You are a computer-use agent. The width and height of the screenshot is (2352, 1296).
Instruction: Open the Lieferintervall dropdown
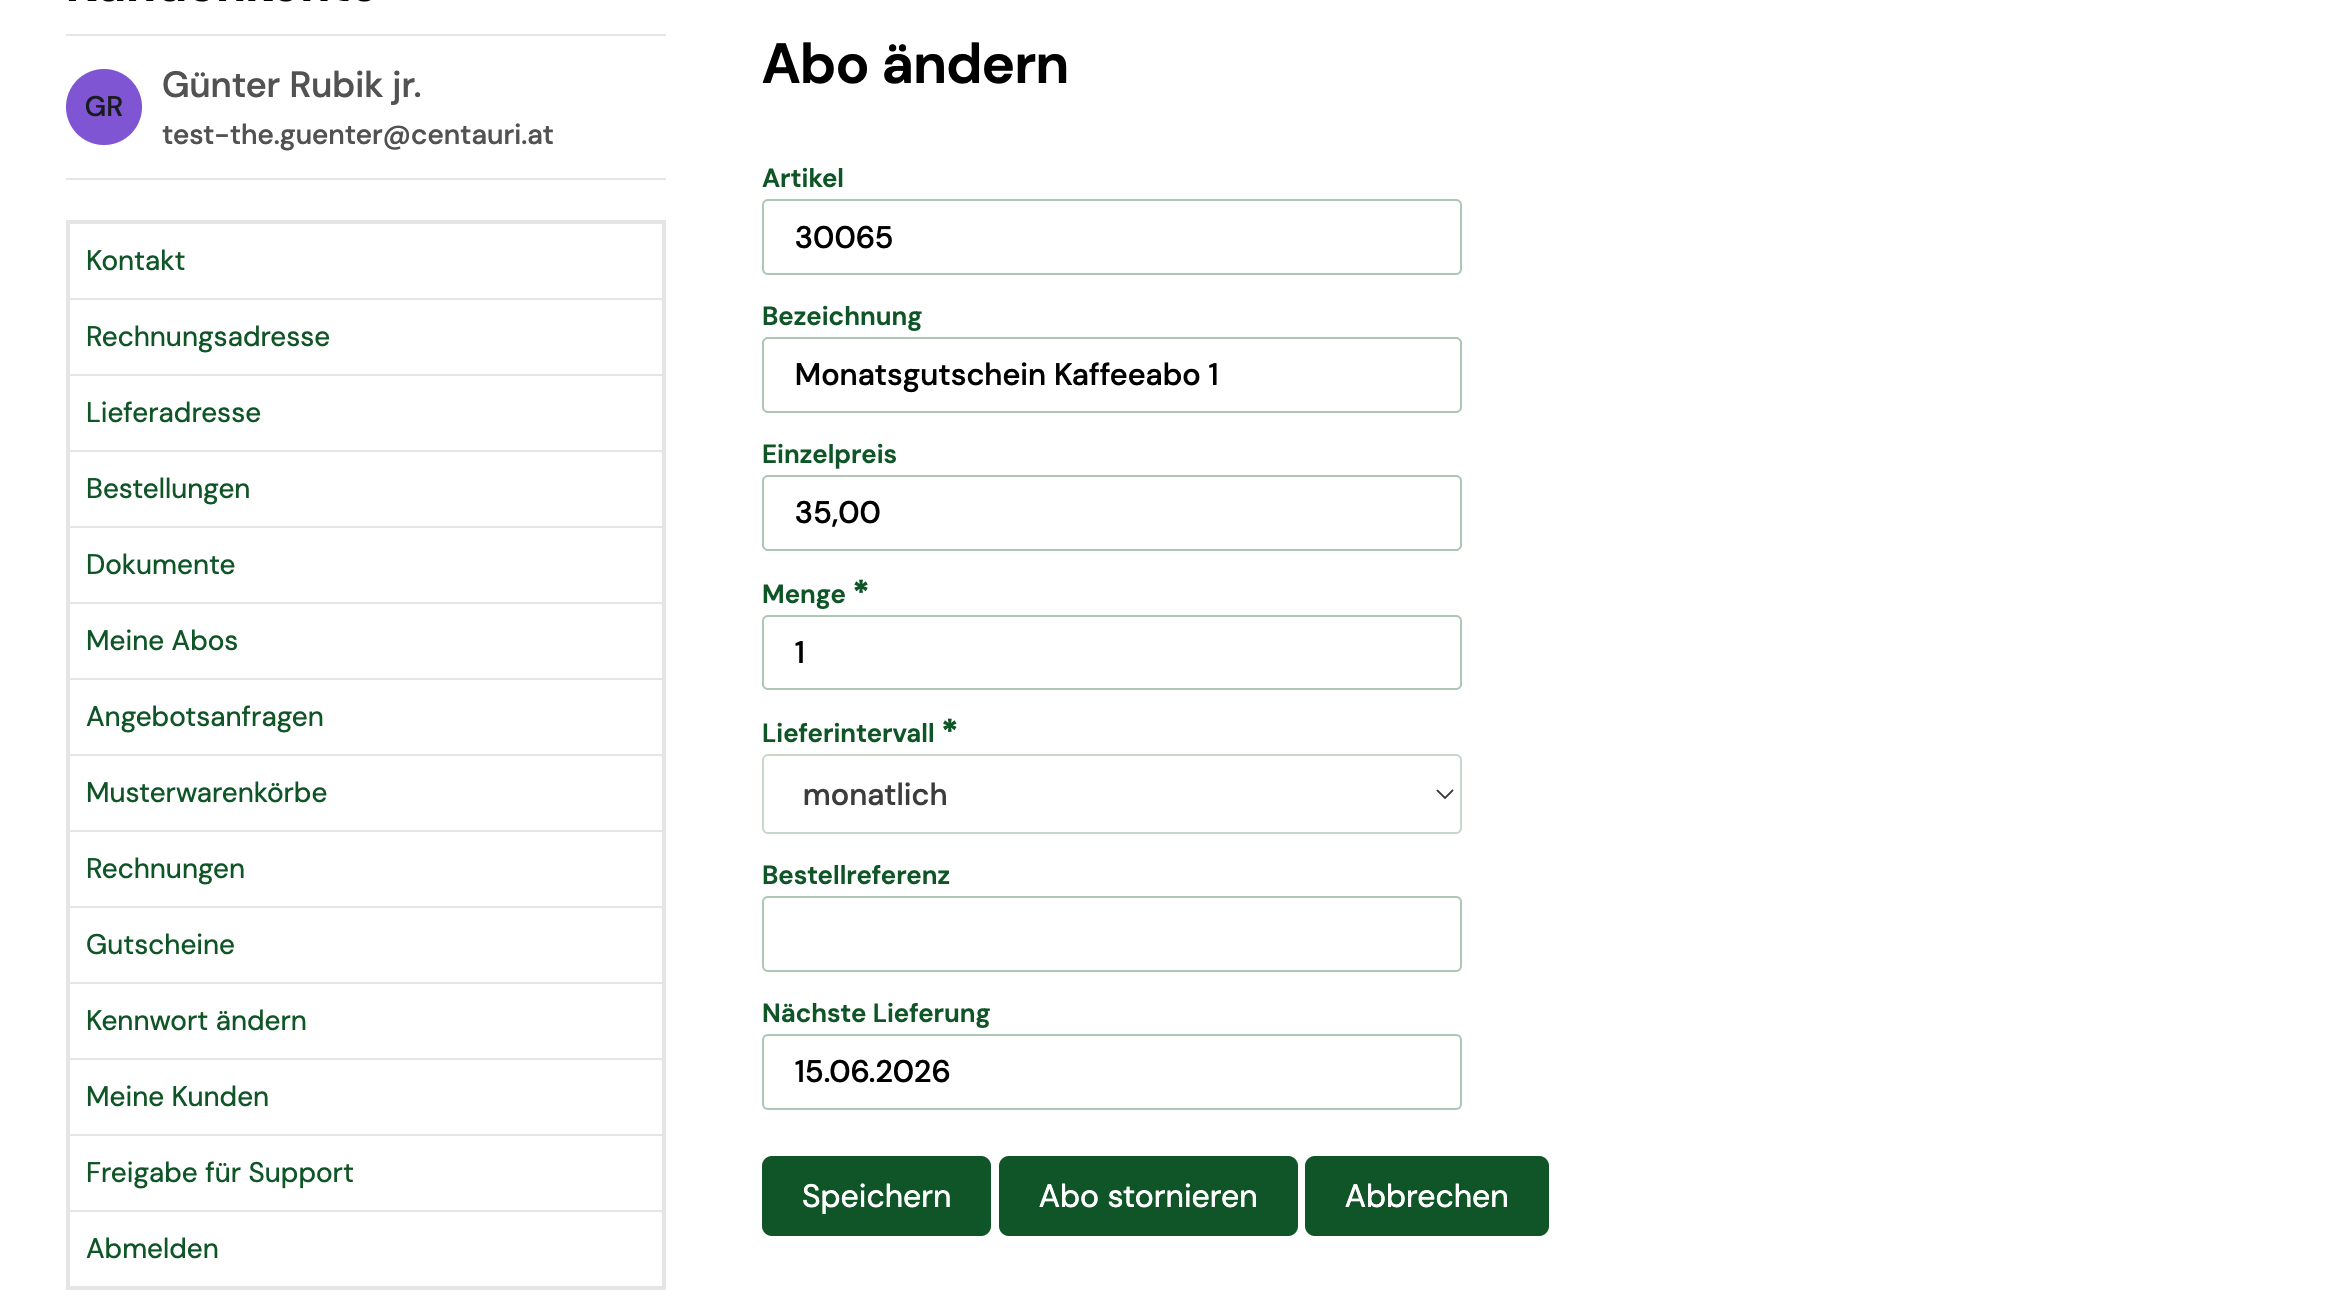[1111, 794]
